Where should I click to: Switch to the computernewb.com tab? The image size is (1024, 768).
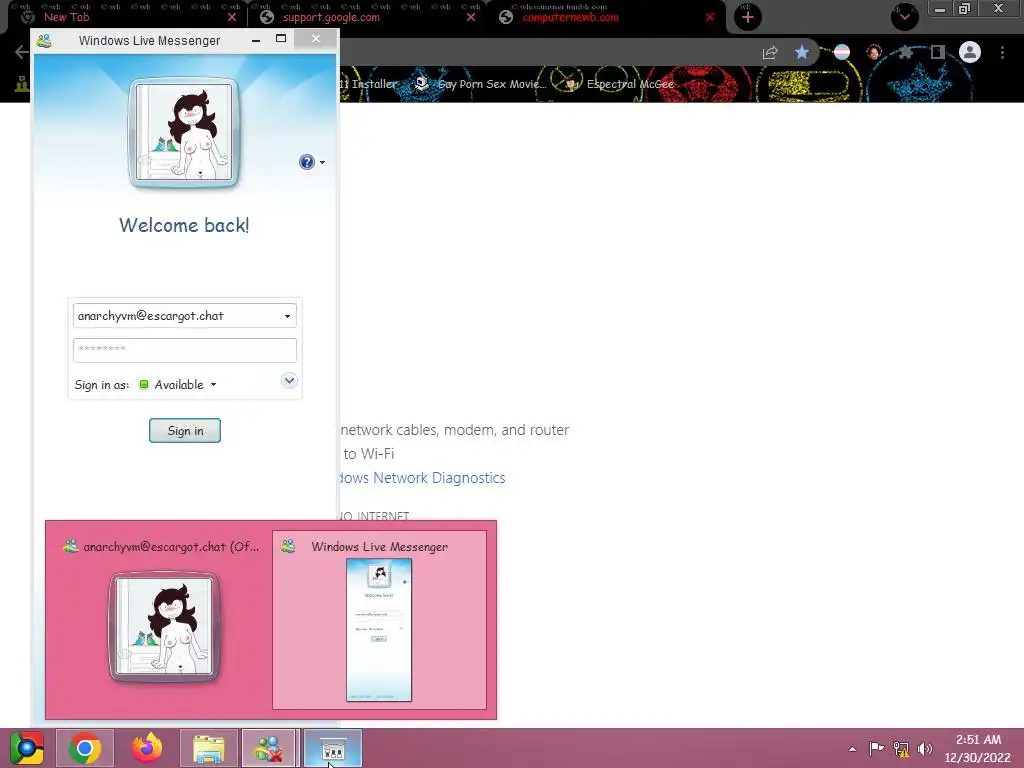click(x=569, y=18)
